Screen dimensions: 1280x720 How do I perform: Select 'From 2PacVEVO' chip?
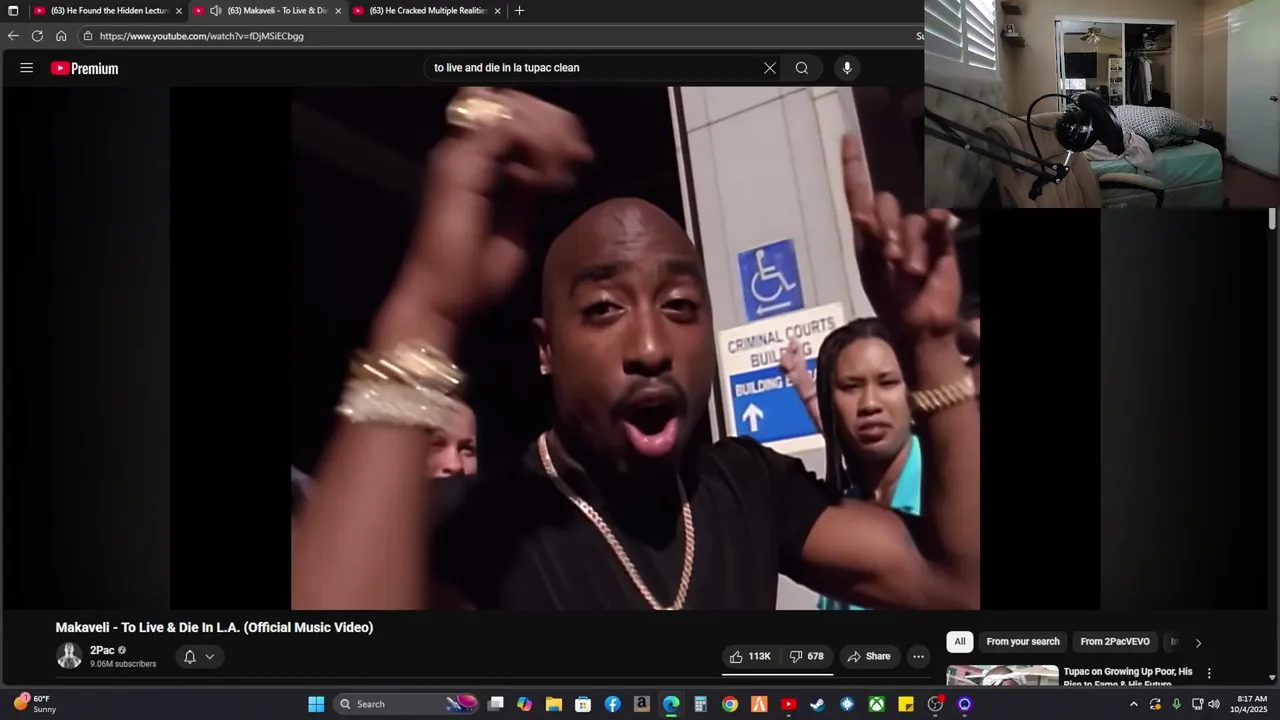tap(1115, 642)
